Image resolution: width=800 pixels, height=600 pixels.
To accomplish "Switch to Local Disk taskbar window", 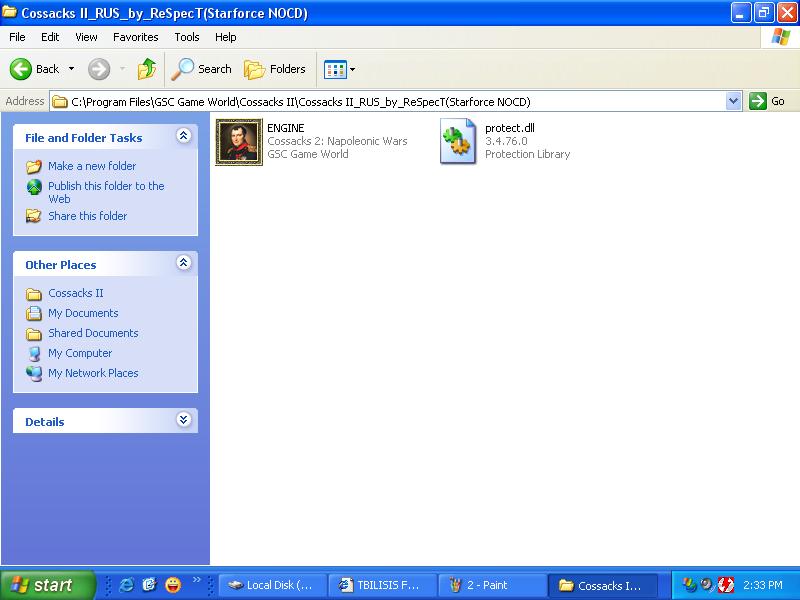I will [272, 586].
